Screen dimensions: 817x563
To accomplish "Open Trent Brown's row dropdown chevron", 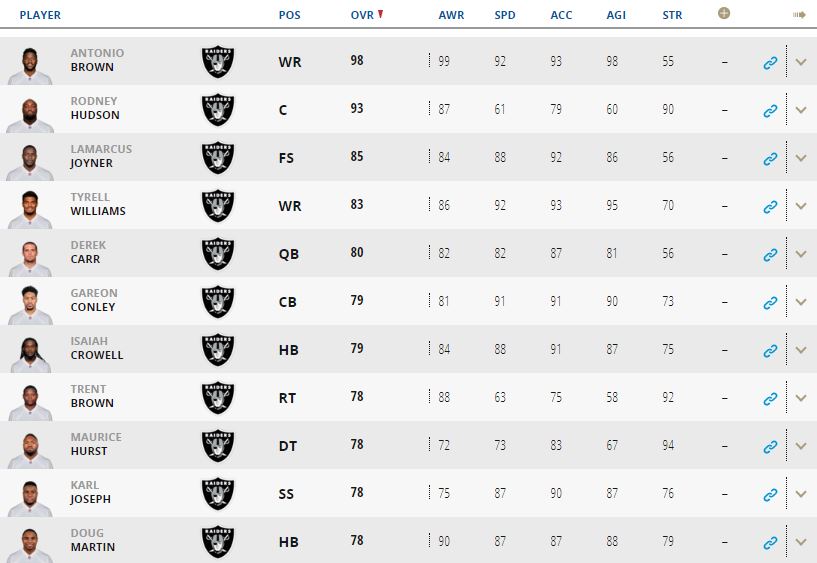I will click(x=800, y=398).
